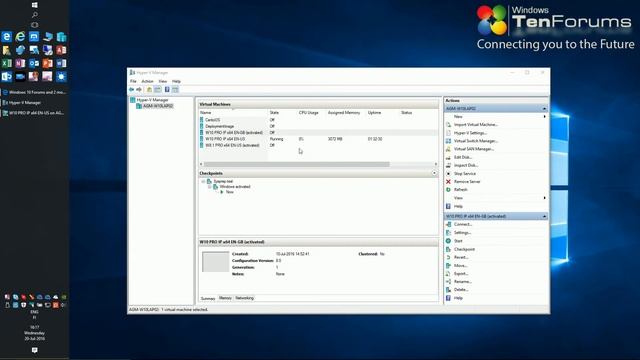Collapse the ASM-W10LAP02 actions section
Image resolution: width=640 pixels, height=360 pixels.
click(x=544, y=109)
